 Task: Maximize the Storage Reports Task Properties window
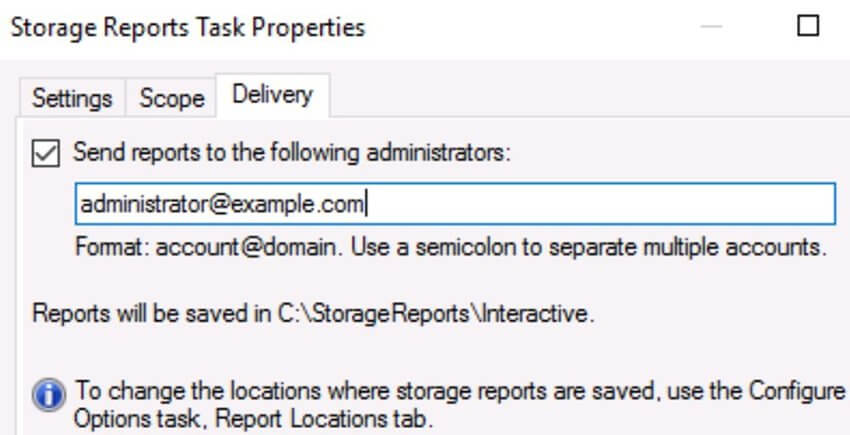pyautogui.click(x=808, y=25)
